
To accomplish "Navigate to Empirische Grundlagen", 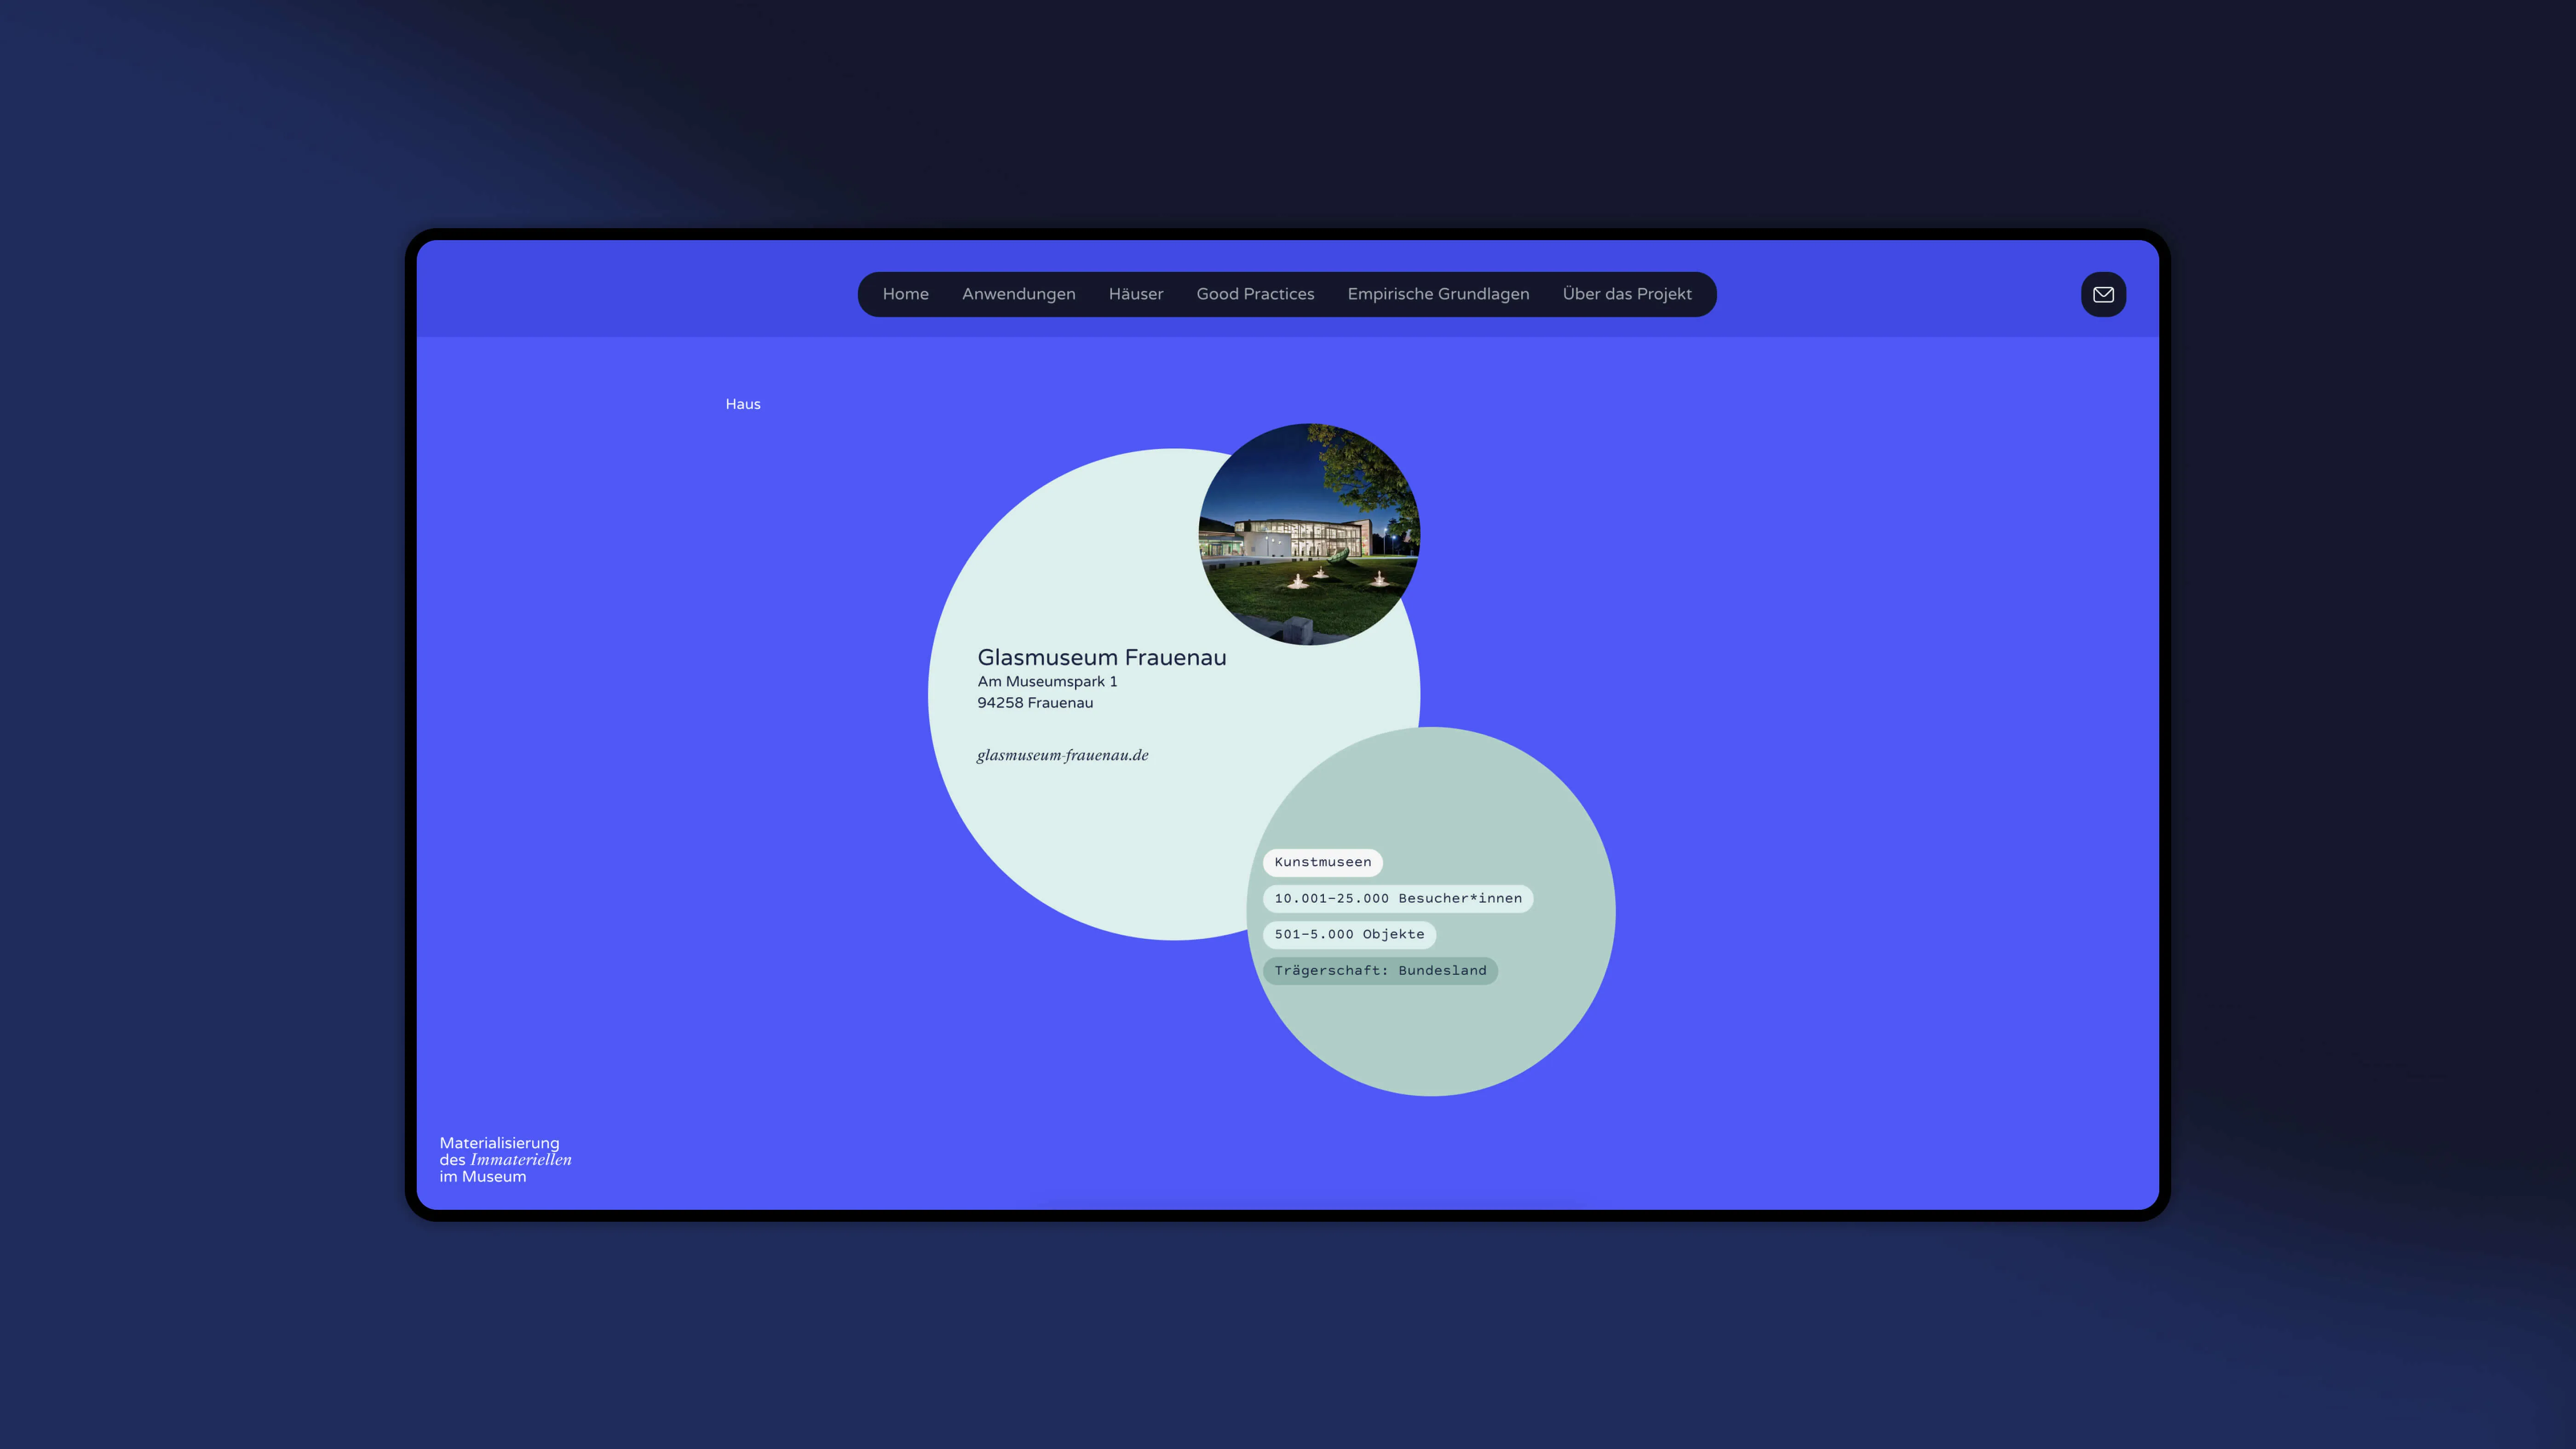I will coord(1438,294).
